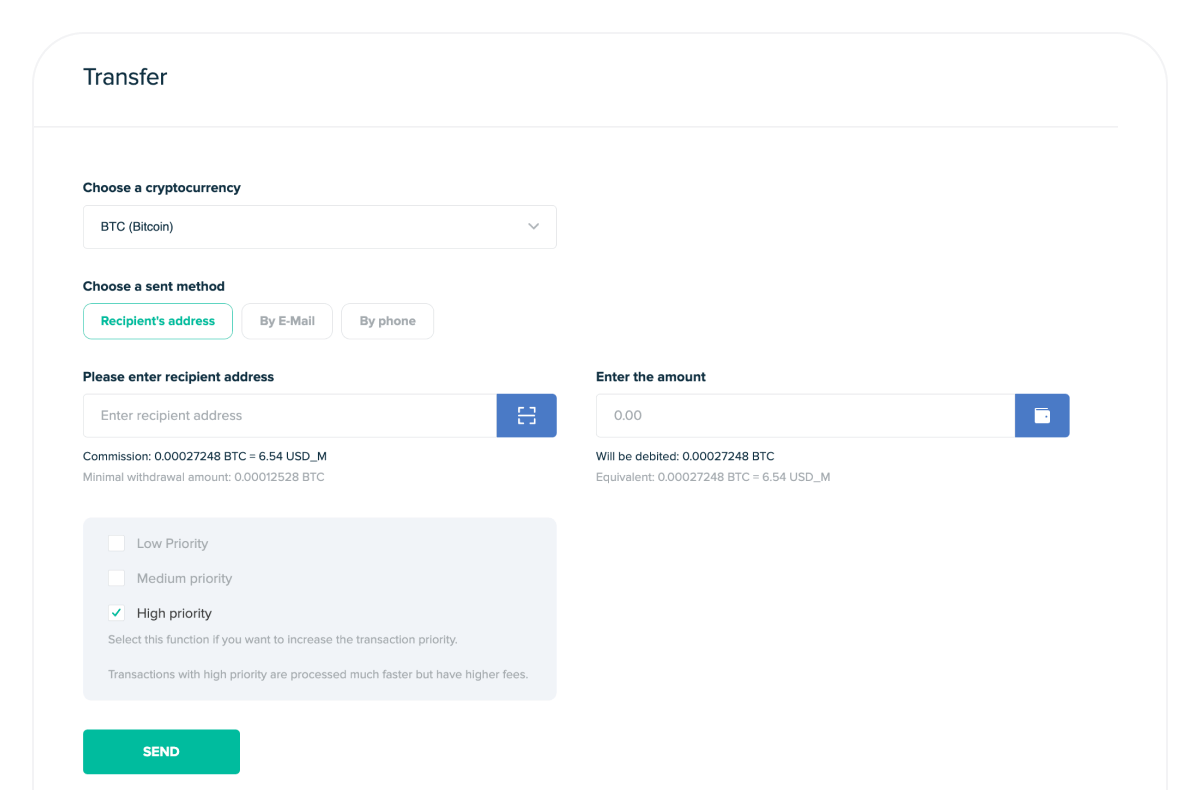Screen dimensions: 1200x790
Task: Click the Medium priority label text
Action: click(184, 578)
